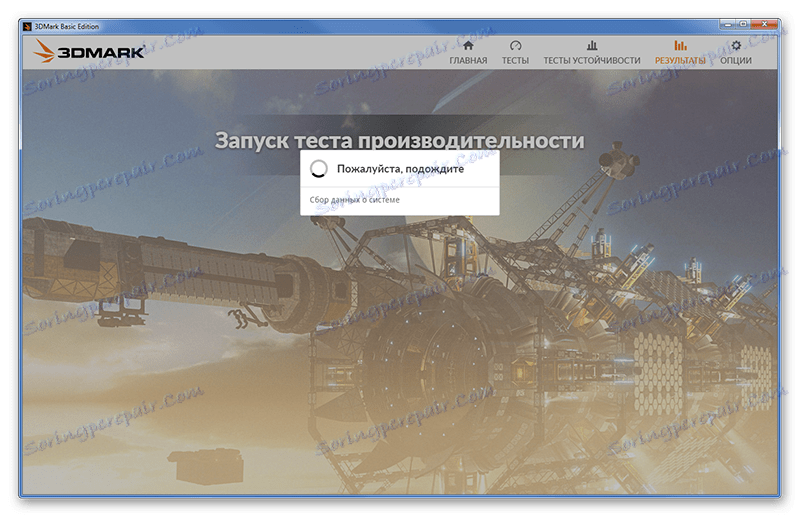Maximize the 3DMark window
This screenshot has height=517, width=800.
coord(743,24)
